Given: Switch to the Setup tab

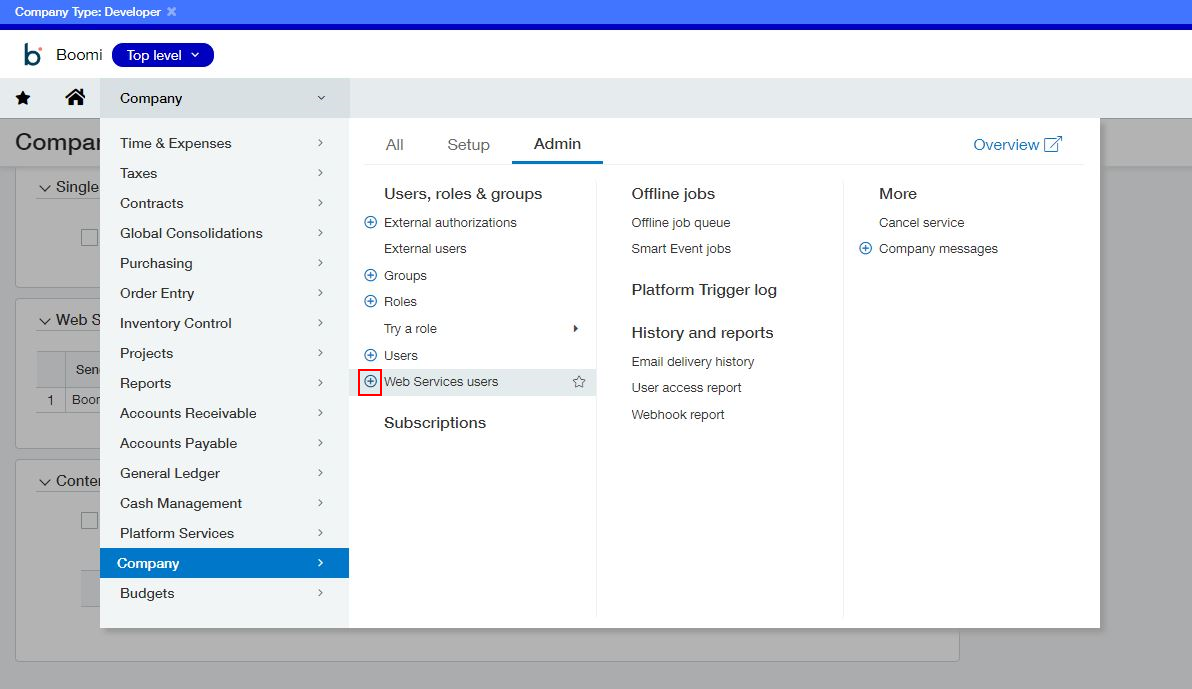Looking at the screenshot, I should pyautogui.click(x=468, y=144).
